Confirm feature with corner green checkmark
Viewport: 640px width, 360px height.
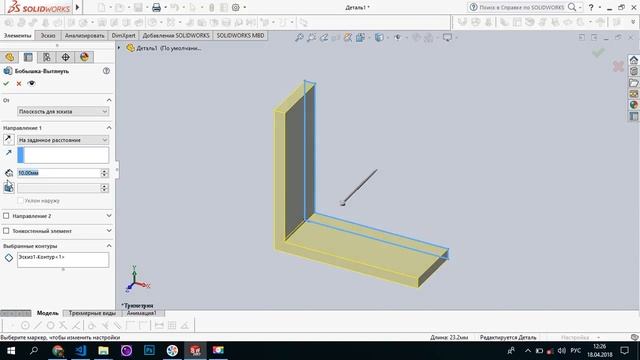coord(598,53)
